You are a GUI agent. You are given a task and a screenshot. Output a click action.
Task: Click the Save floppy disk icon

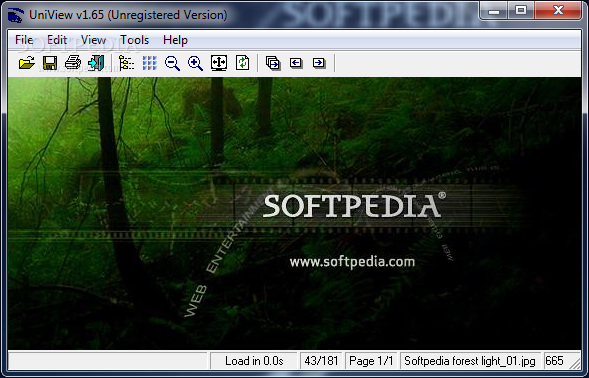click(x=50, y=63)
